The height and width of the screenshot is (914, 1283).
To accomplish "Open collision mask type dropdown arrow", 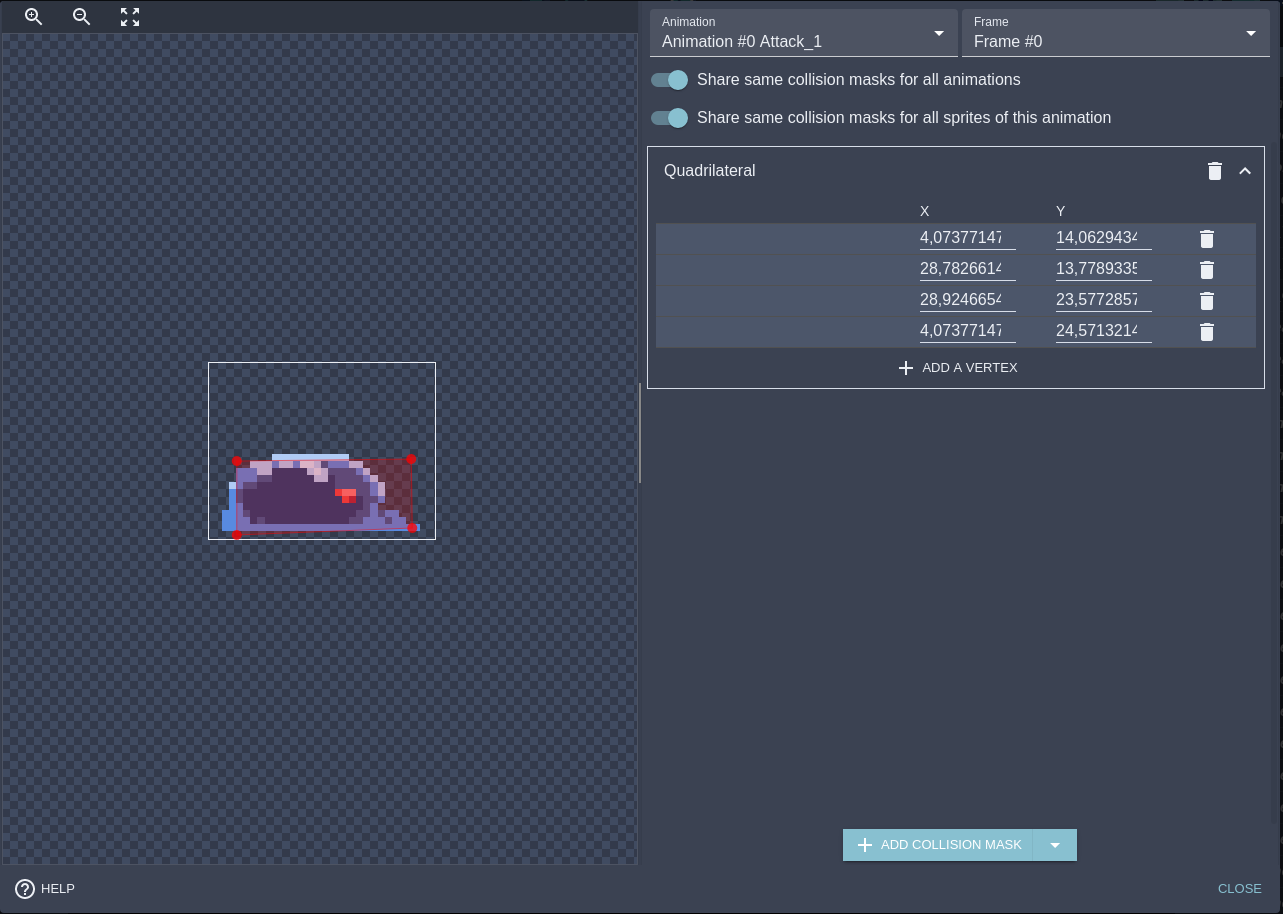I will click(x=1055, y=845).
